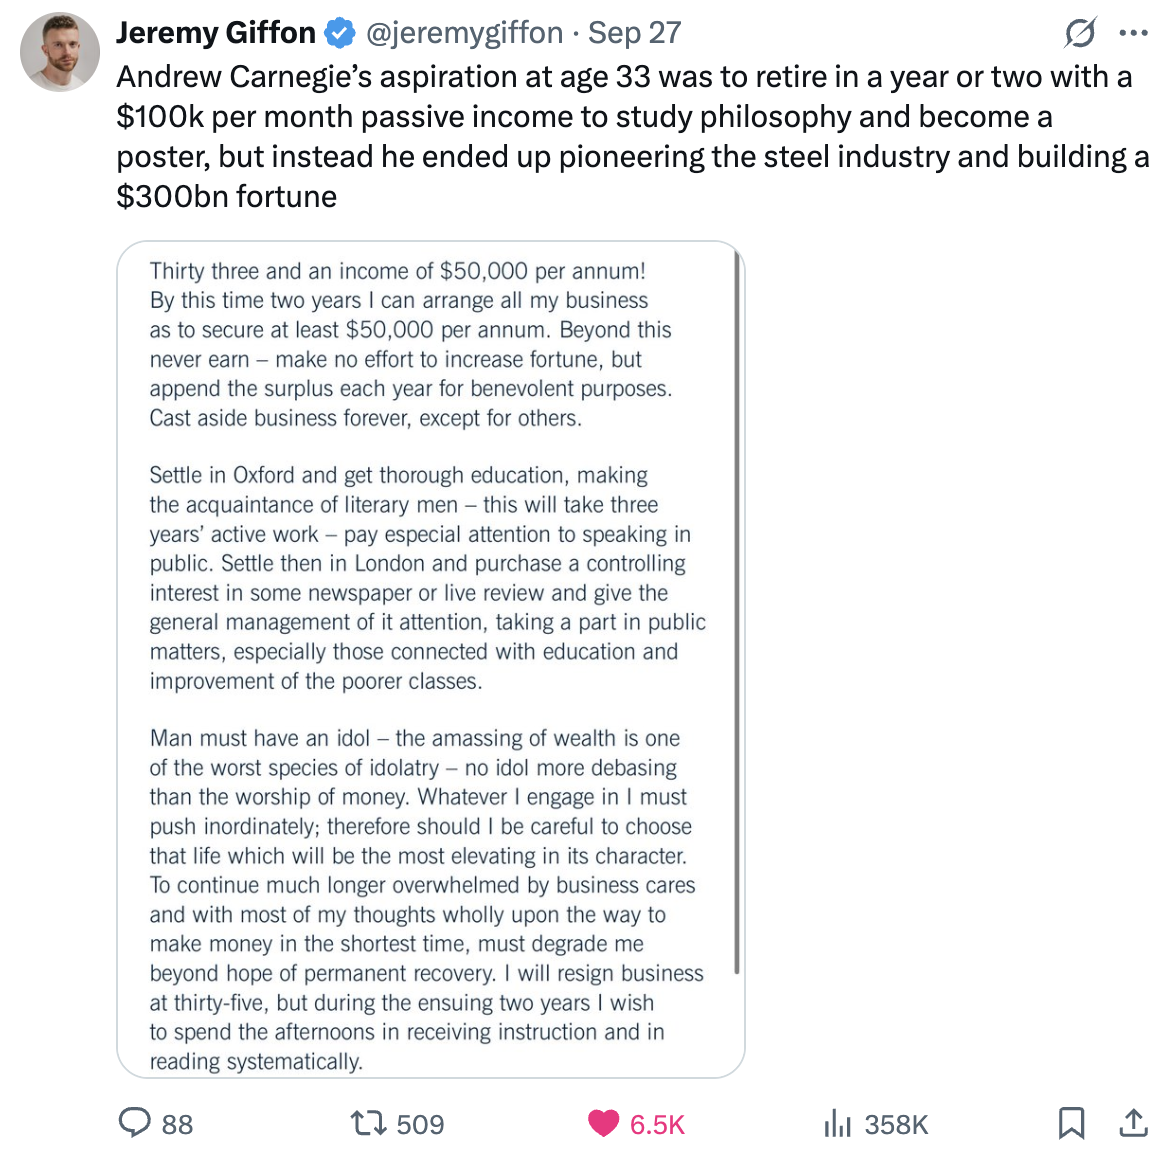This screenshot has height=1158, width=1176.
Task: Click the 509 reposts count
Action: [x=420, y=1125]
